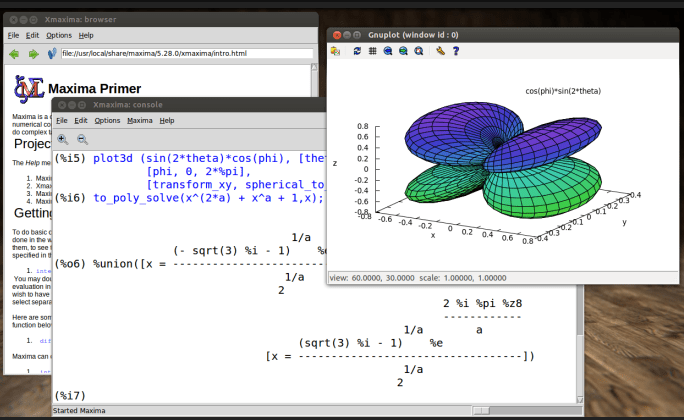Viewport: 684px width, 420px height.
Task: Open Edit menu in Xmaxima browser
Action: (32, 35)
